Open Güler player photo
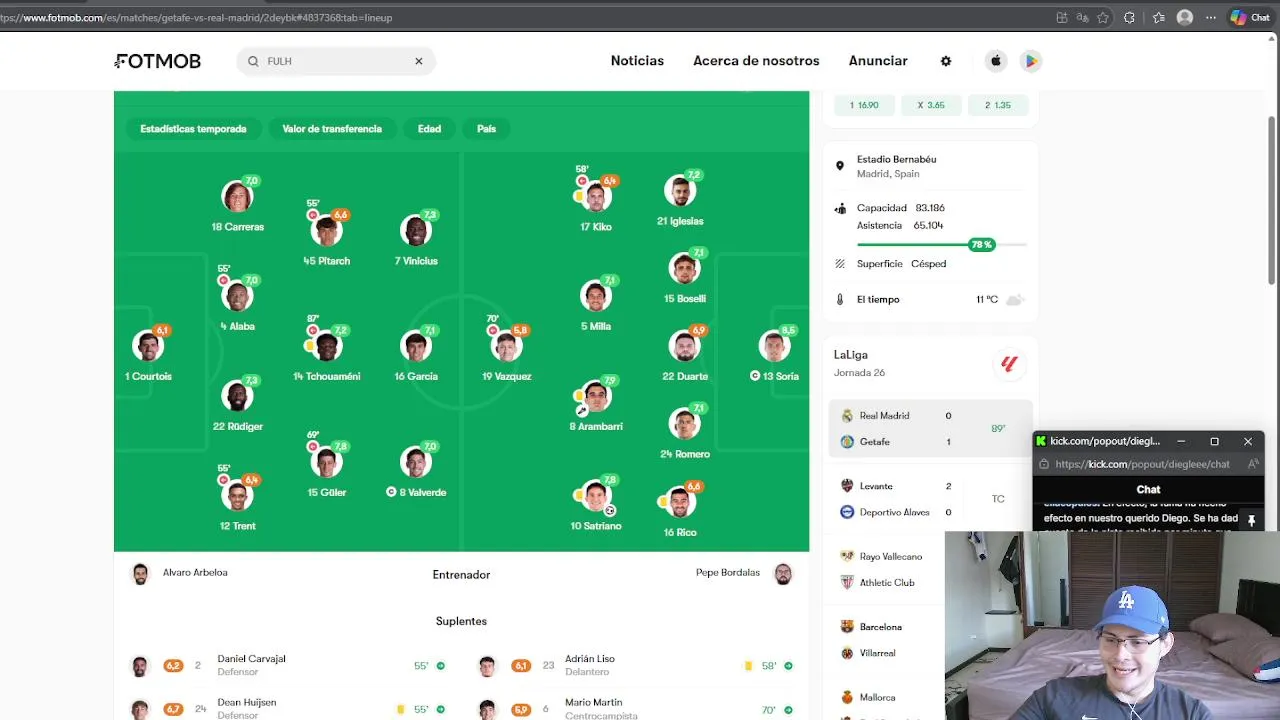The height and width of the screenshot is (720, 1280). point(326,462)
